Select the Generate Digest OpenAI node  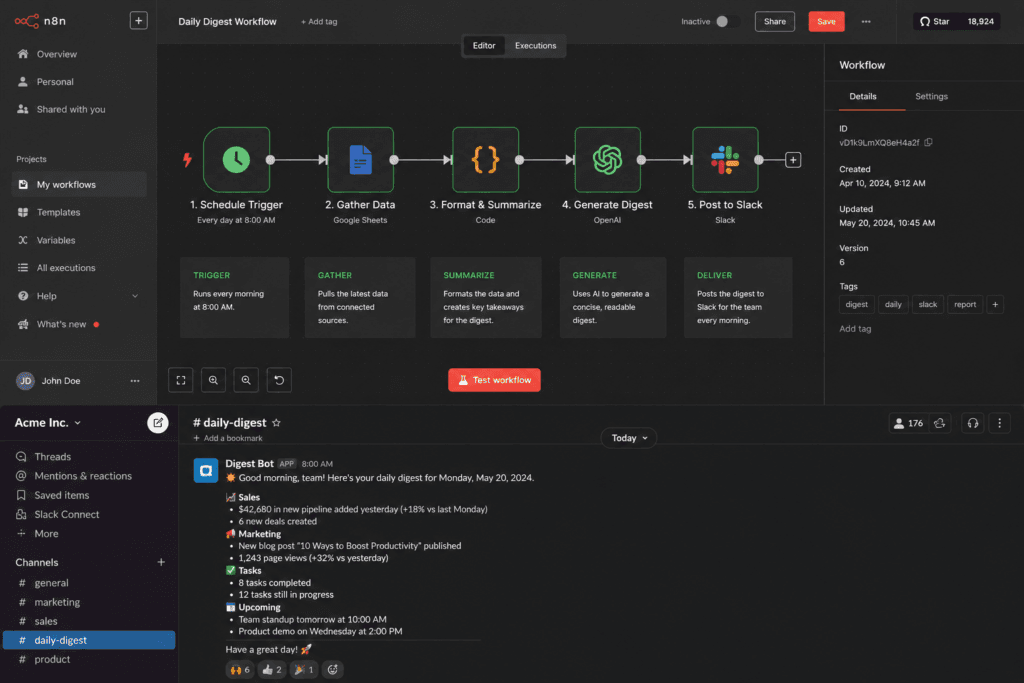click(607, 160)
